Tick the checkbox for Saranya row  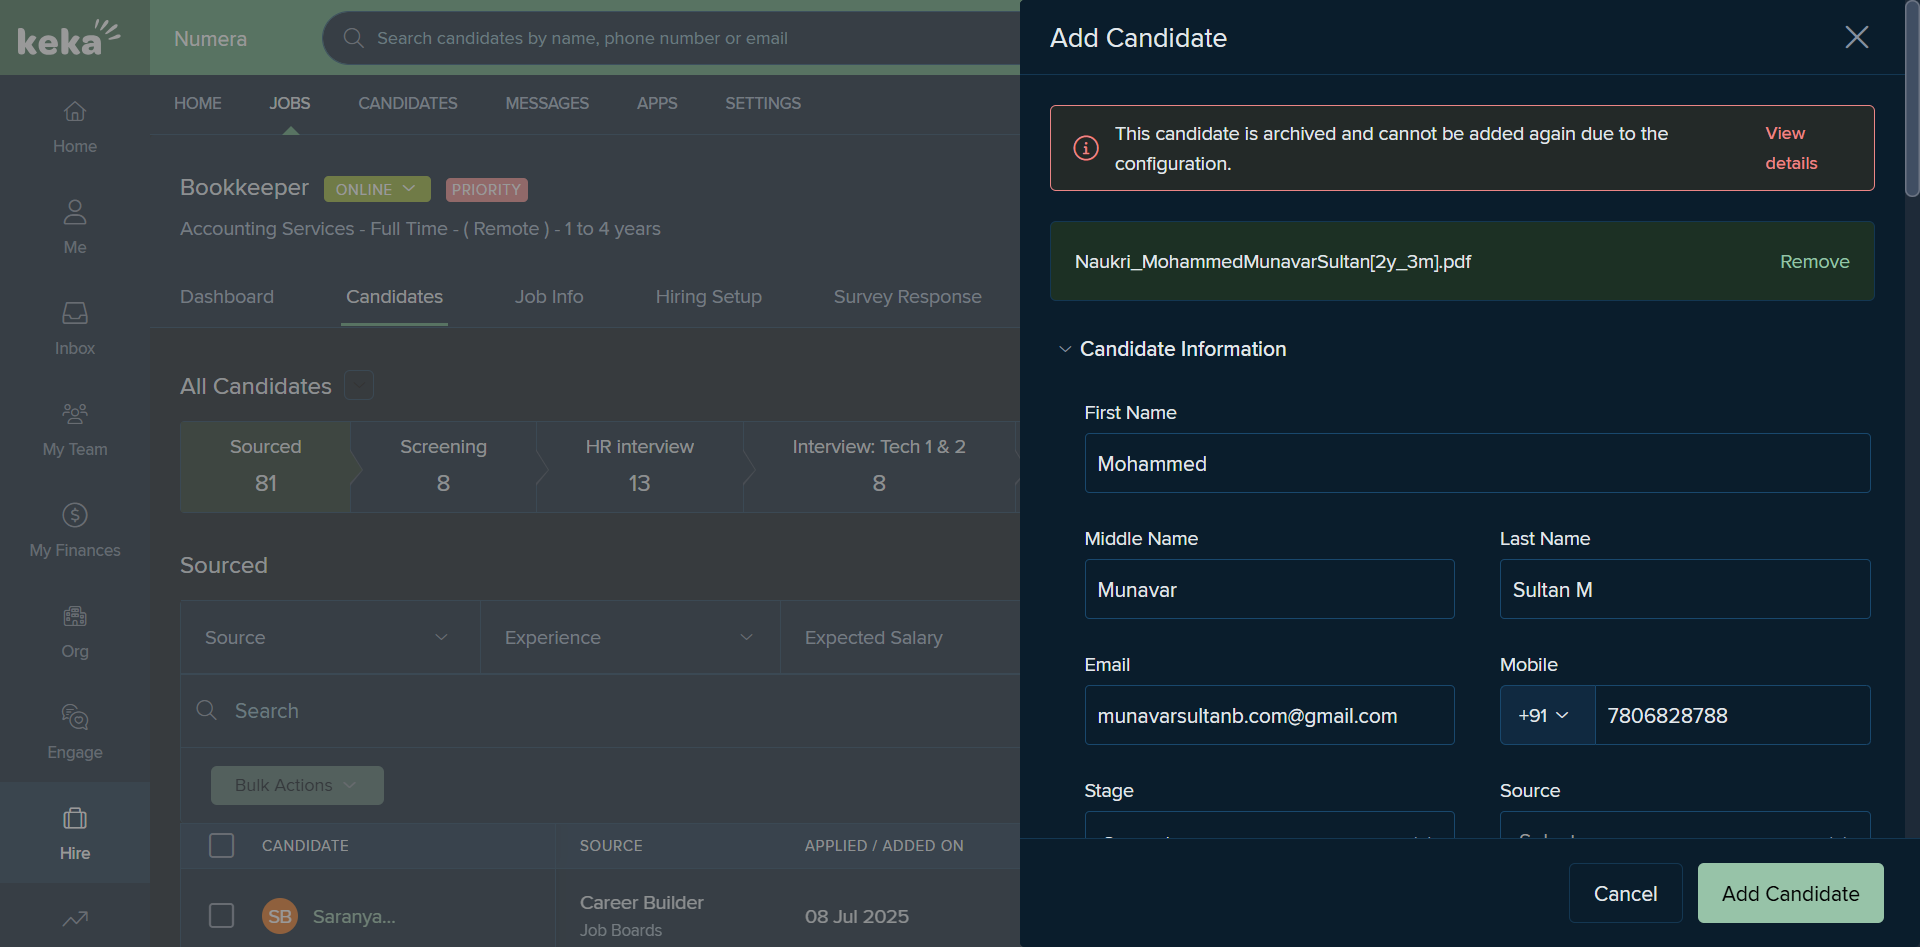221,915
